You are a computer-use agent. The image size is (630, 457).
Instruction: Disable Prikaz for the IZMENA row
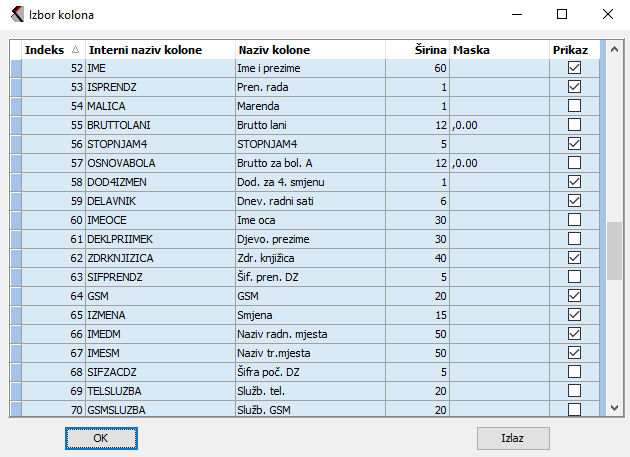(574, 315)
